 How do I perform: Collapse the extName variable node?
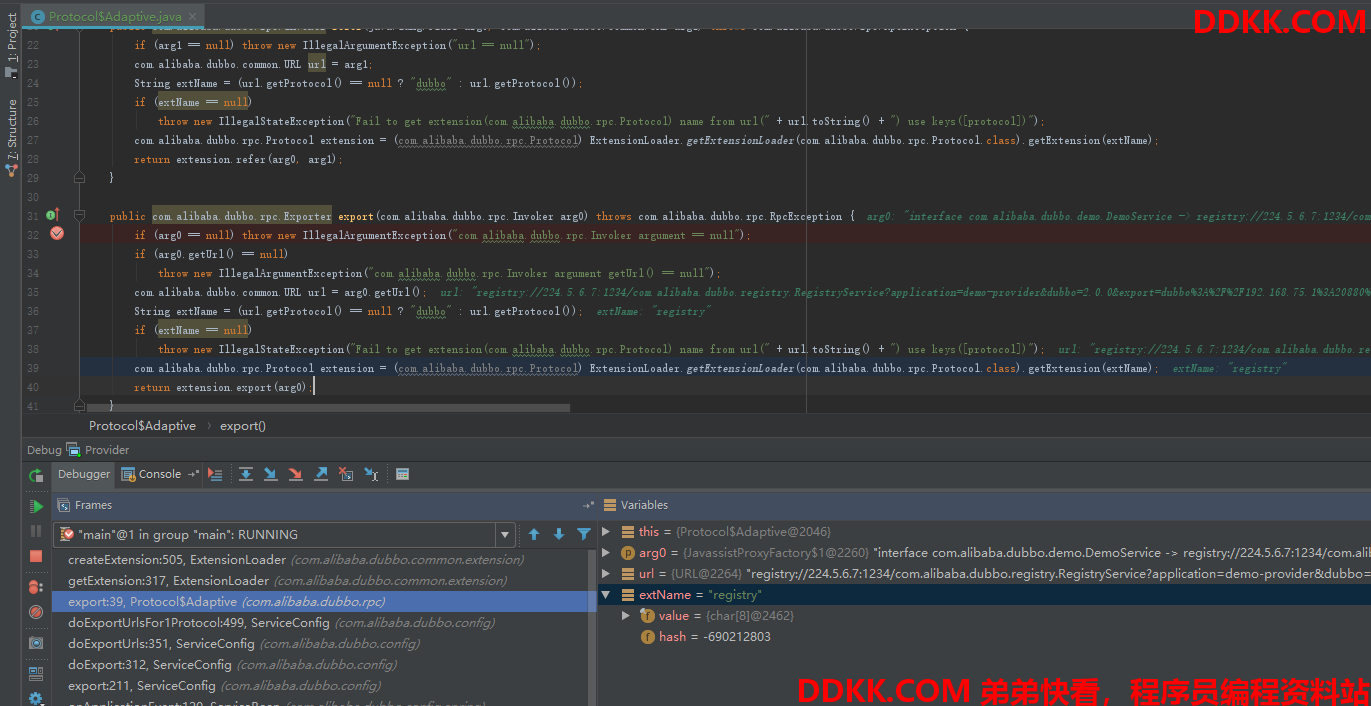point(606,595)
